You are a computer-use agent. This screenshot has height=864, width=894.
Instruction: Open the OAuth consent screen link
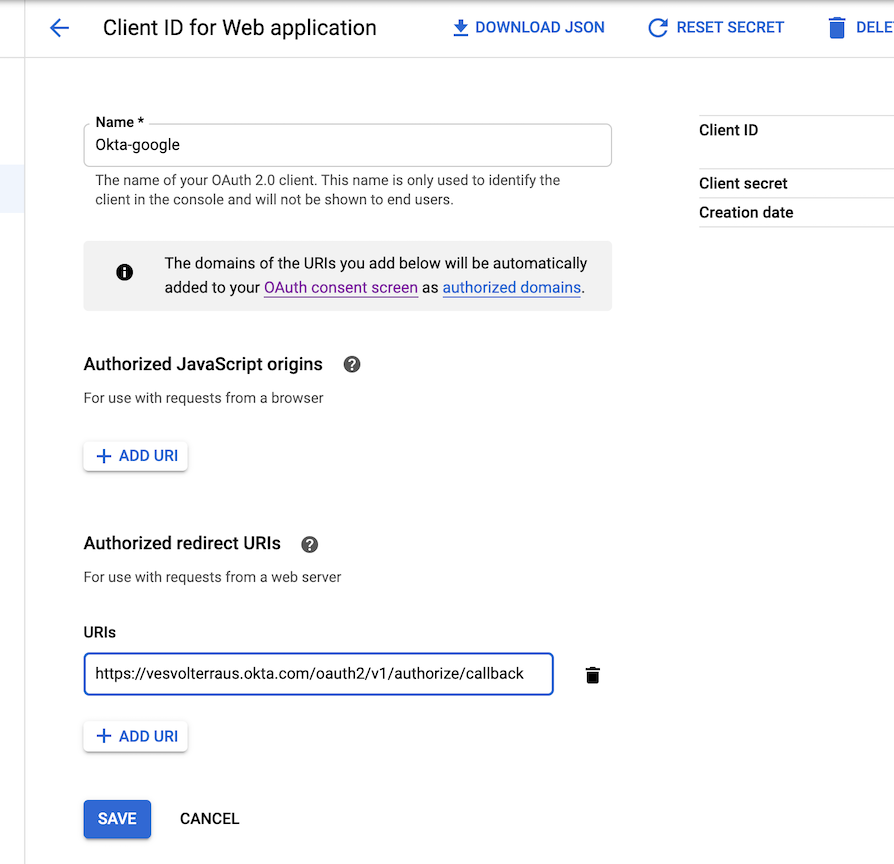point(340,287)
